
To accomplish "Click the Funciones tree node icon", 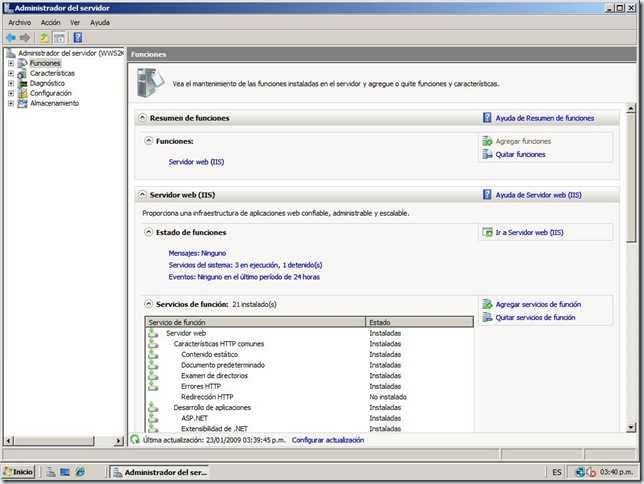I will click(x=23, y=63).
